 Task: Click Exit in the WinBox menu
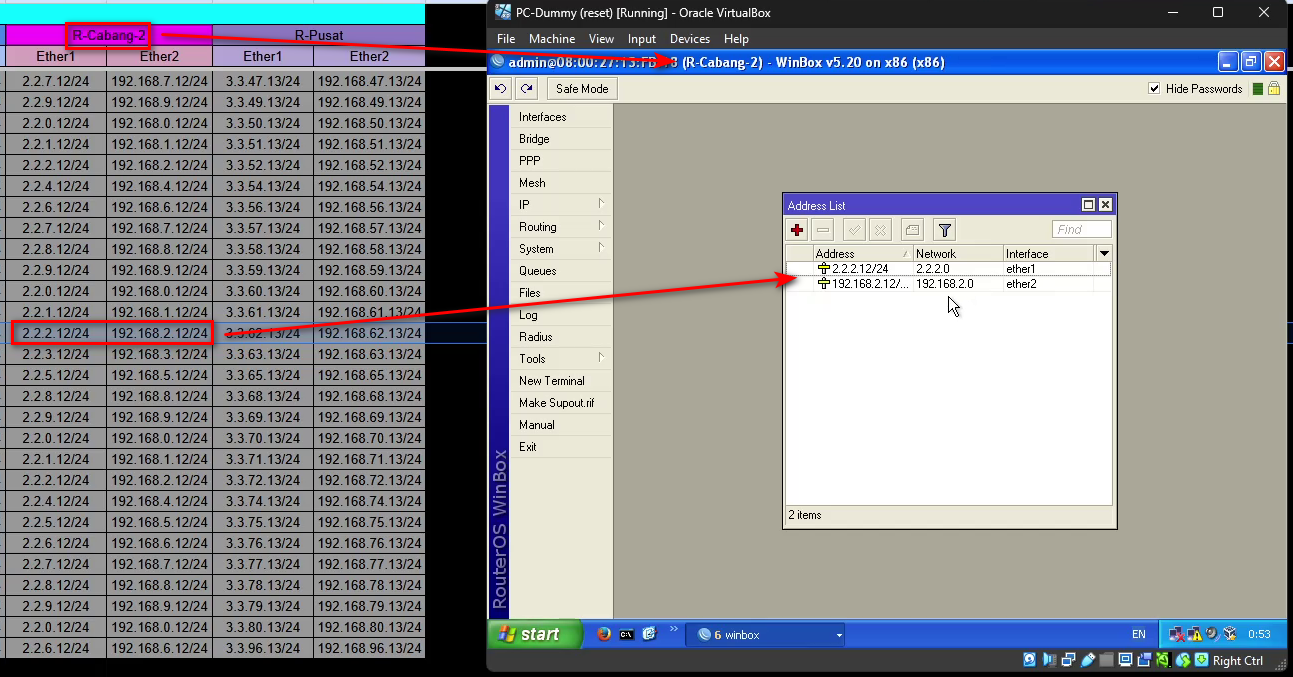coord(561,447)
